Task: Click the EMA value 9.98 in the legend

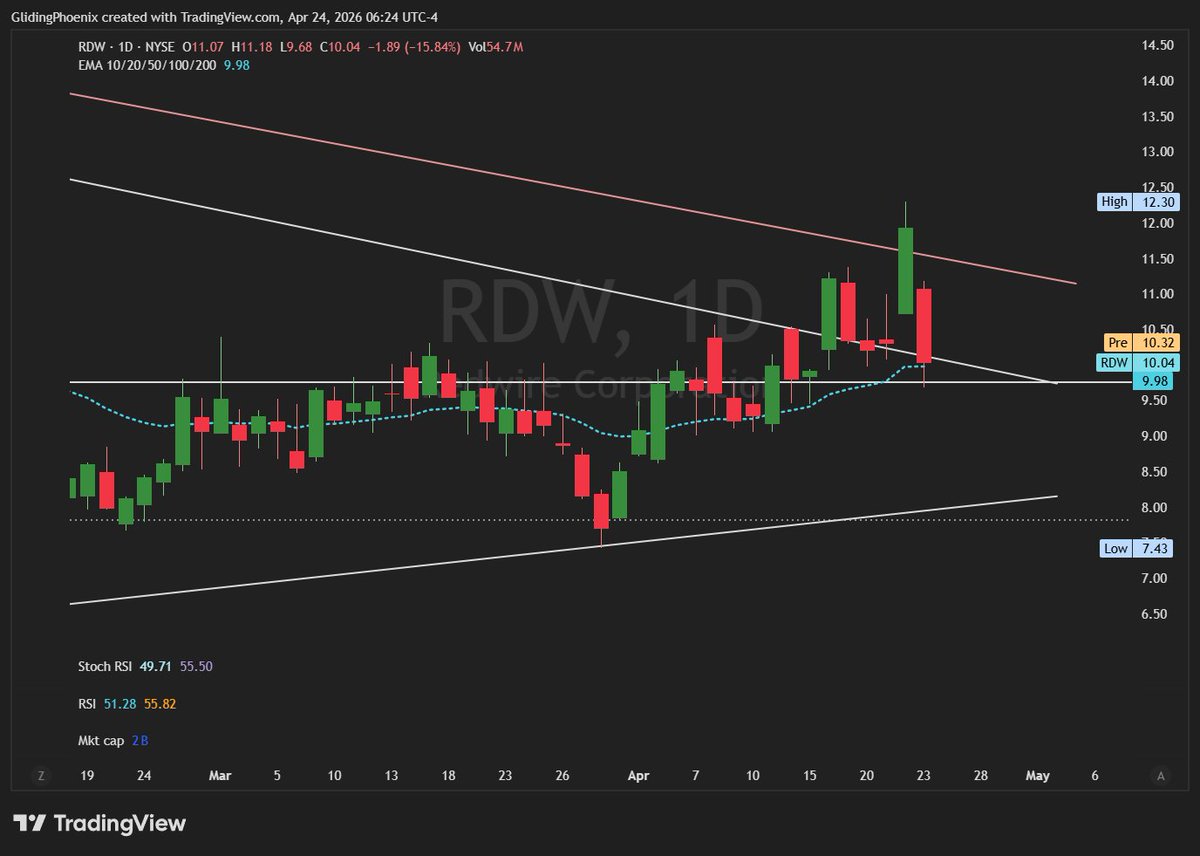Action: tap(238, 65)
